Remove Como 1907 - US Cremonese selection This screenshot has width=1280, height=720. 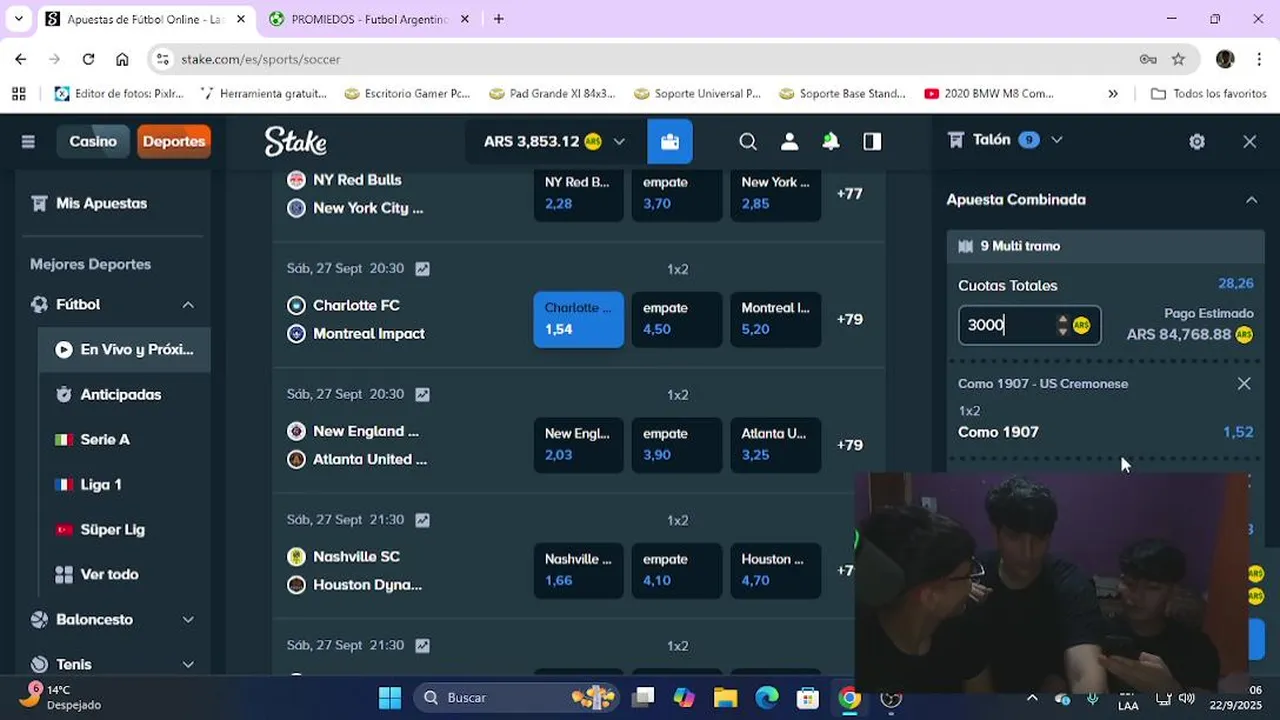[x=1244, y=384]
